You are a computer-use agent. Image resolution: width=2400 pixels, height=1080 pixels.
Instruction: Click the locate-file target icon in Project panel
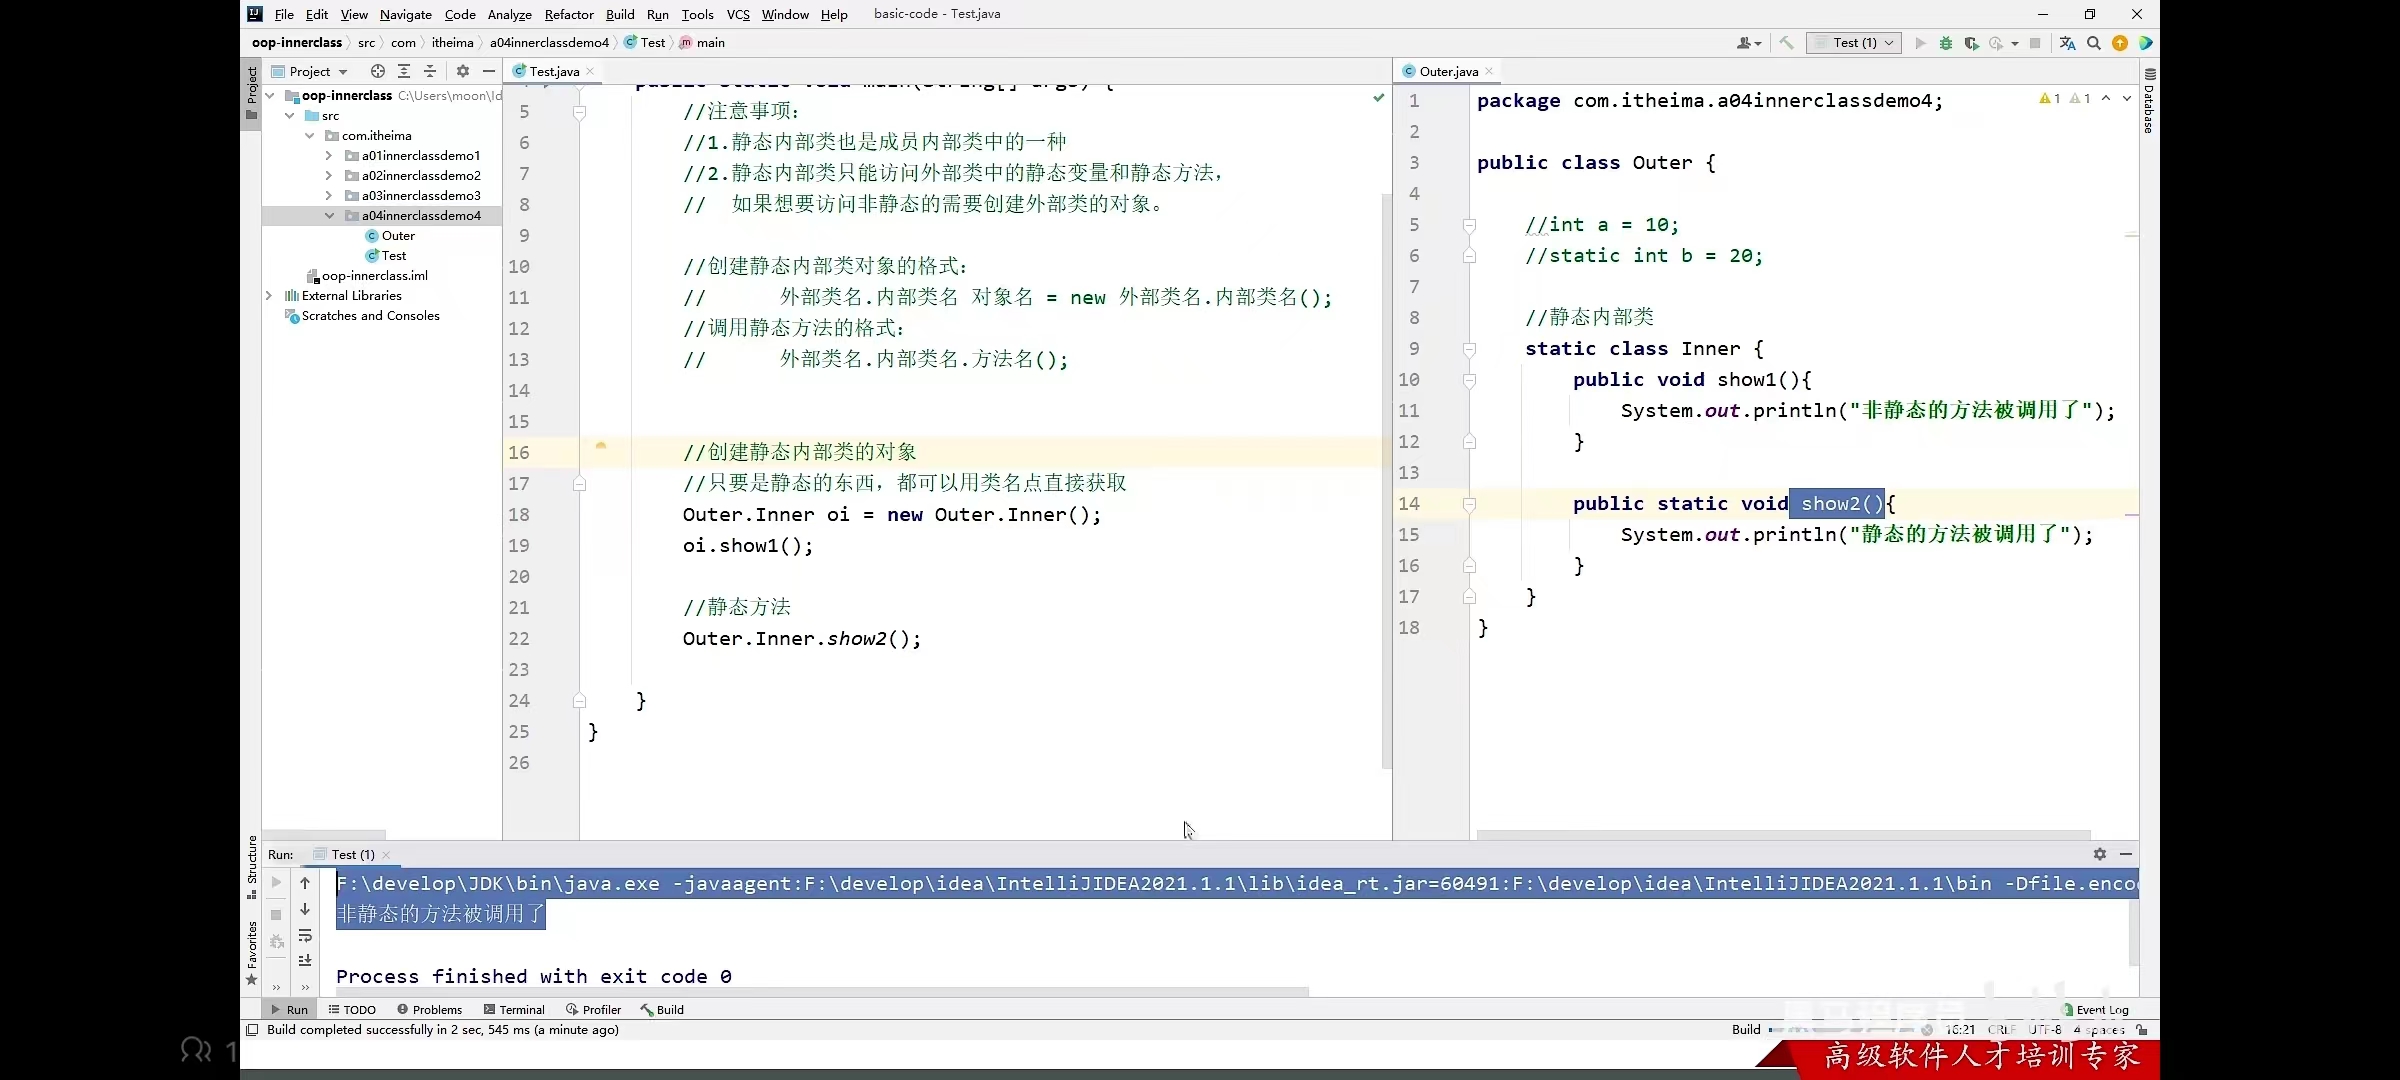point(377,71)
